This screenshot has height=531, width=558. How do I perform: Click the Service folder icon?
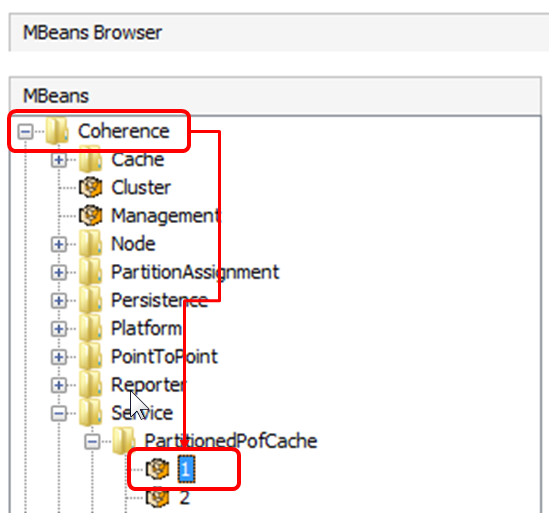91,412
